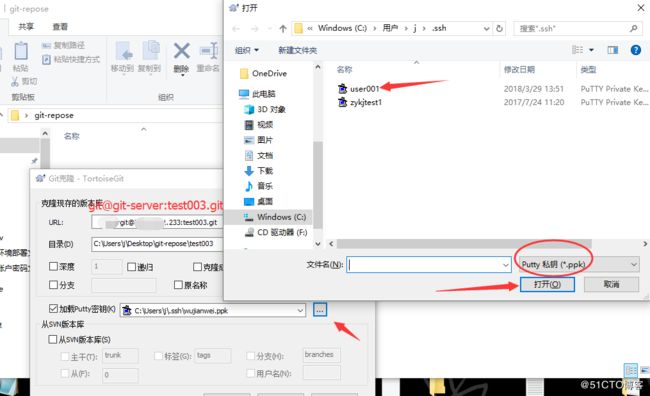Change the file view layout icon
The height and width of the screenshot is (396, 650).
(577, 50)
